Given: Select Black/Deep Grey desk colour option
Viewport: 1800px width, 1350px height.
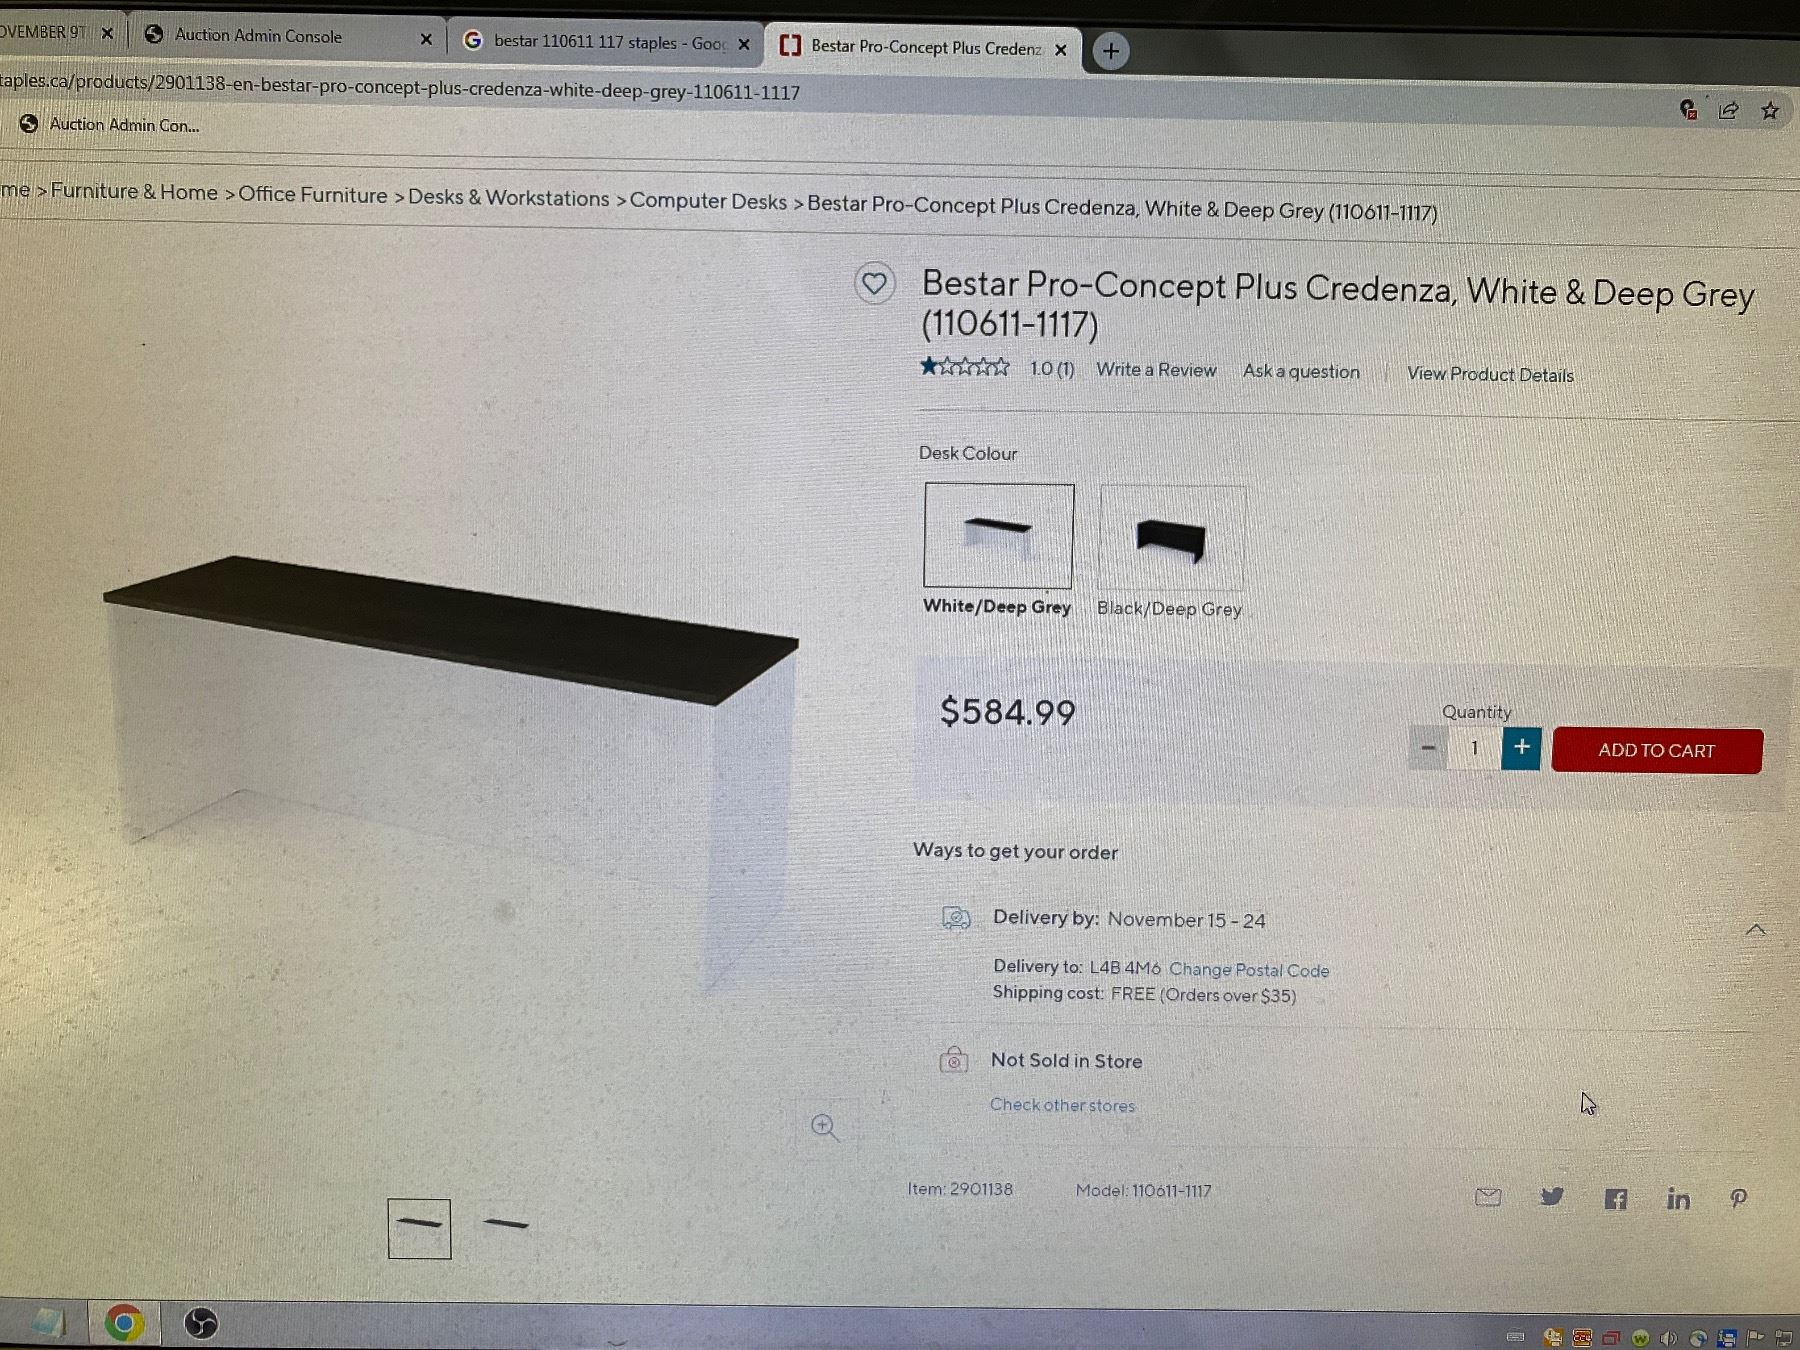Looking at the screenshot, I should [1172, 538].
